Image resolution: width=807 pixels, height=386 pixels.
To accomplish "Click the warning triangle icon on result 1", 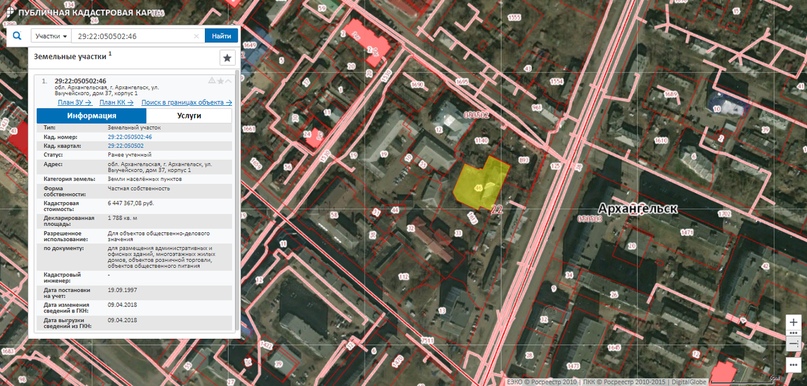I will [212, 81].
